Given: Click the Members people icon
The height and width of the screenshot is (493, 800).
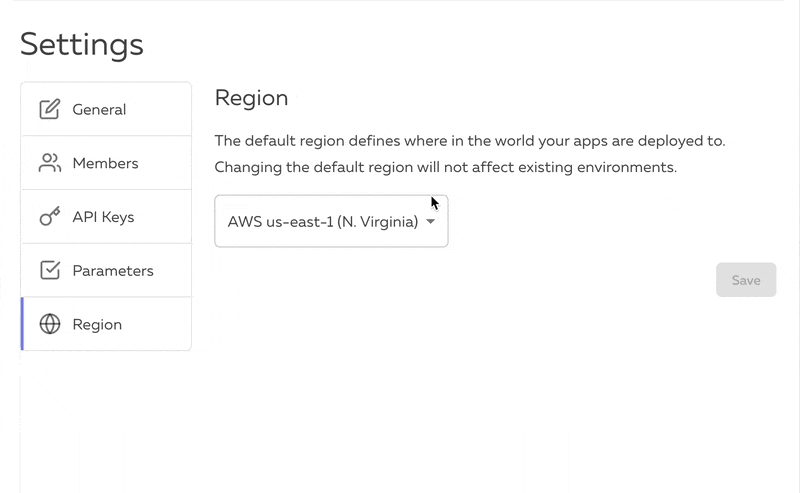Looking at the screenshot, I should [50, 163].
